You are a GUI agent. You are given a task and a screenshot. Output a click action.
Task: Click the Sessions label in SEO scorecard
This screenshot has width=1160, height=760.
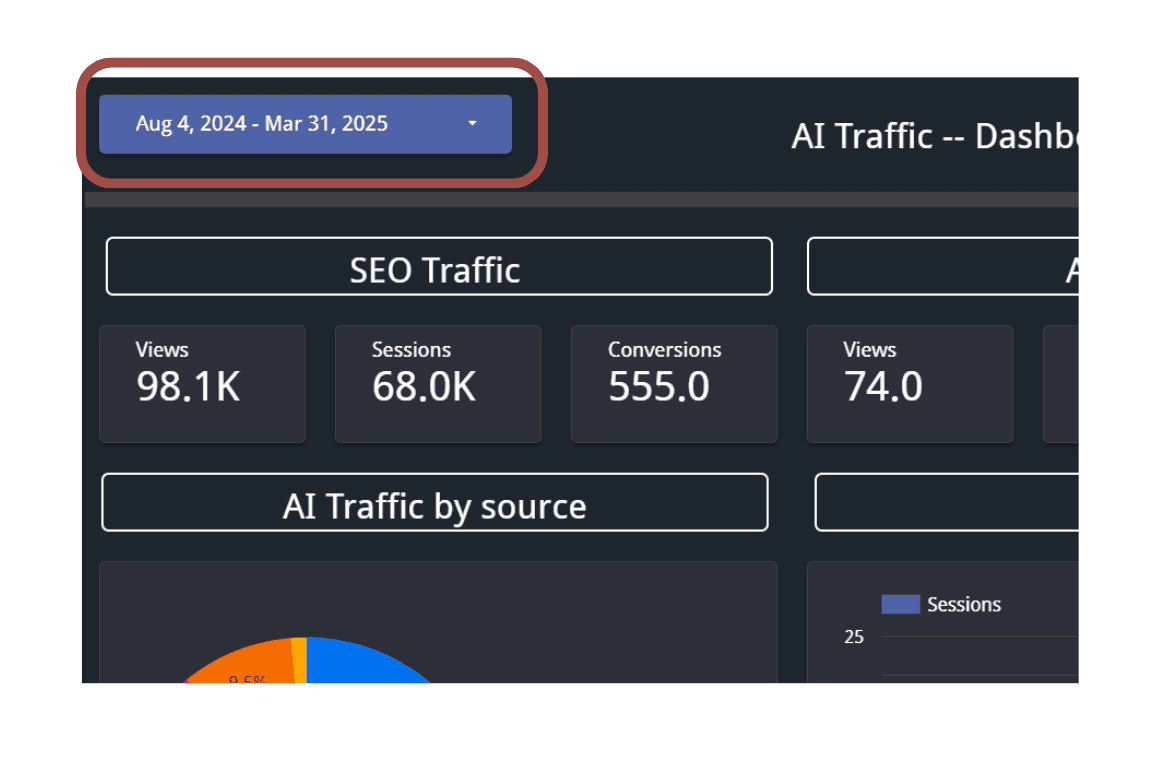pyautogui.click(x=411, y=350)
